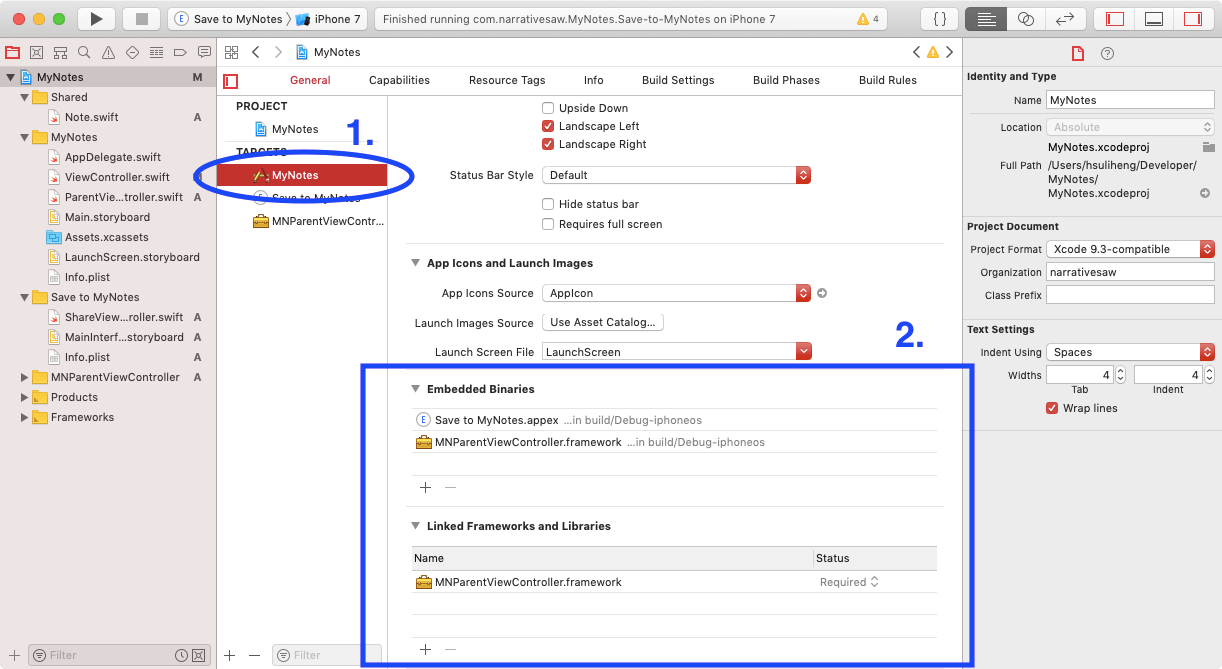The height and width of the screenshot is (669, 1222).
Task: Click the Use Asset Catalog button
Action: click(603, 322)
